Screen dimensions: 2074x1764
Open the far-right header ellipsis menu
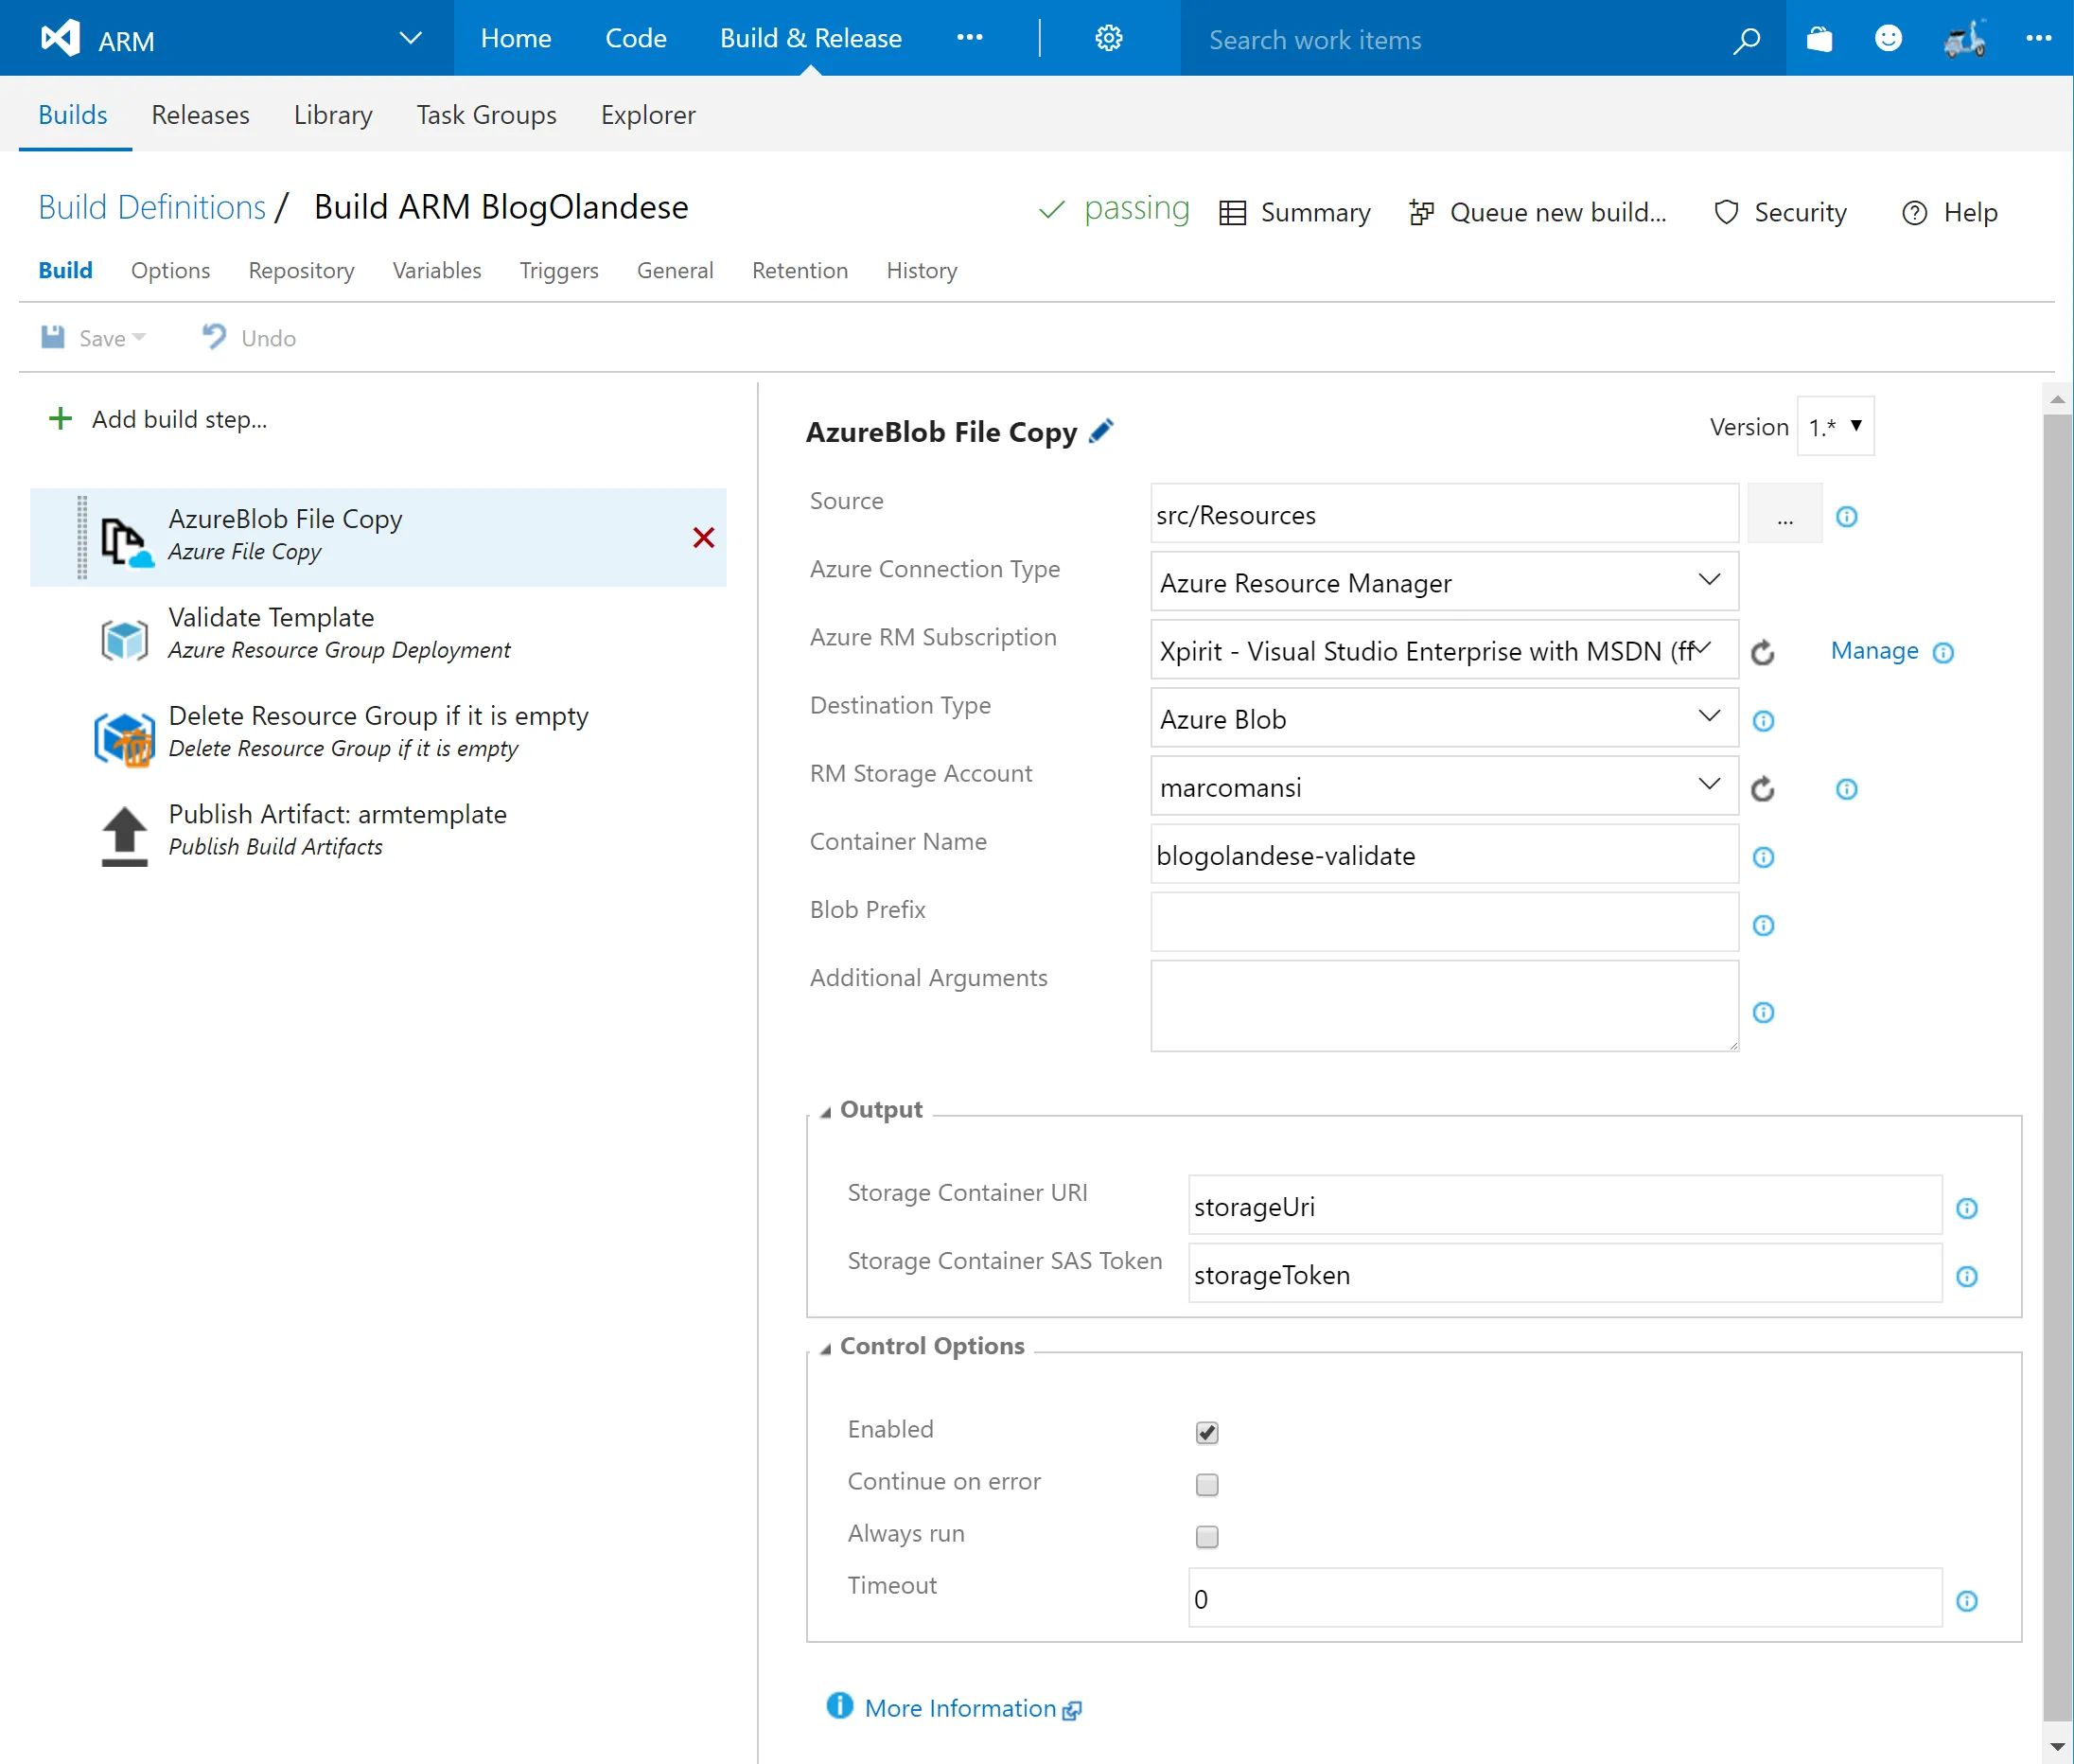[x=2038, y=39]
